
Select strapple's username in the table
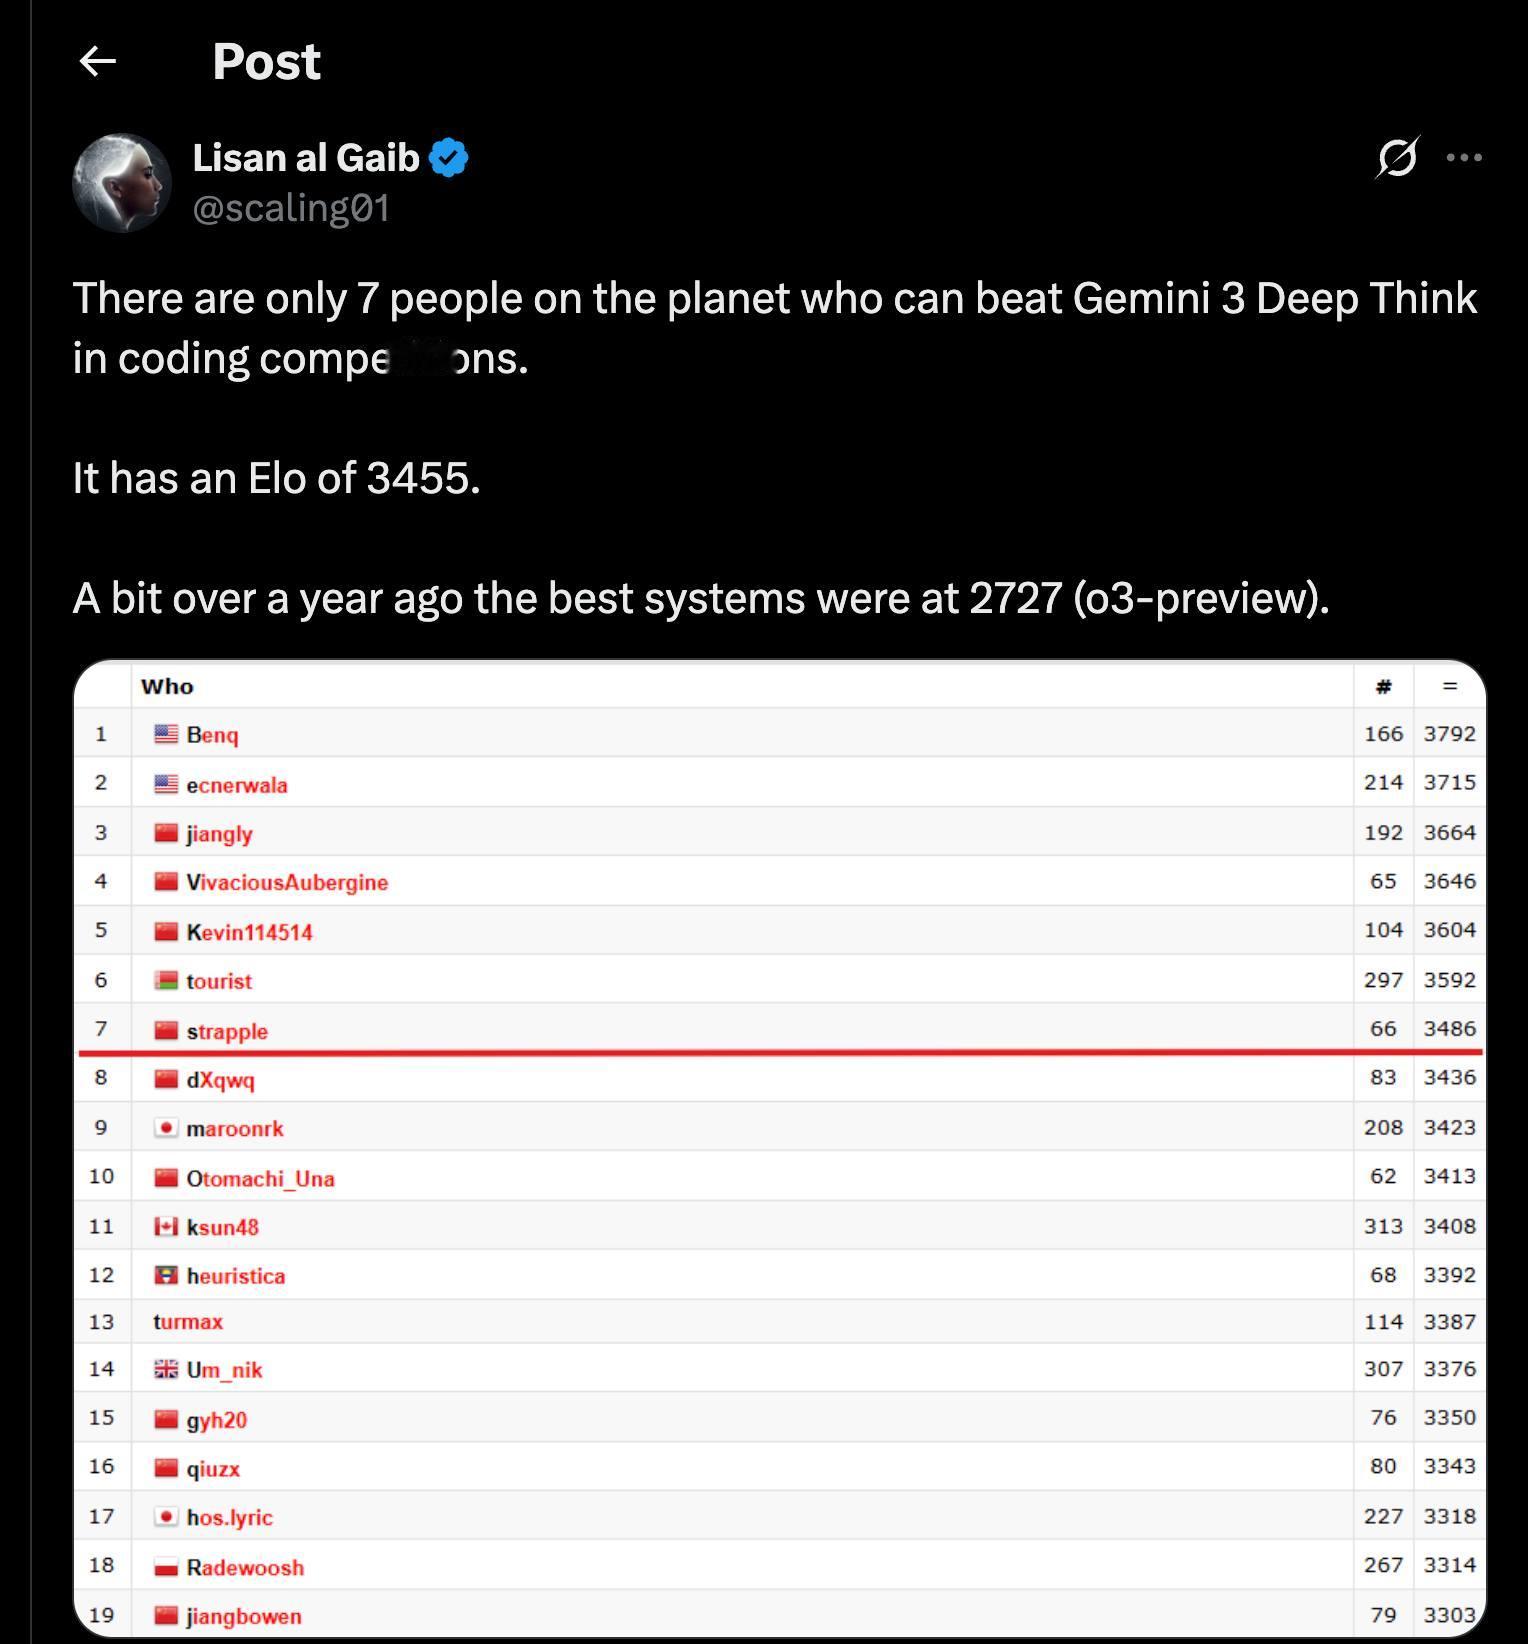227,1029
